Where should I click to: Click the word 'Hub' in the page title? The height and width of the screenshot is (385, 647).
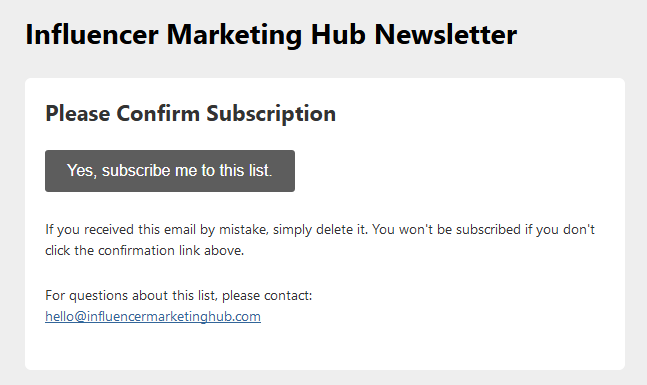pos(338,34)
